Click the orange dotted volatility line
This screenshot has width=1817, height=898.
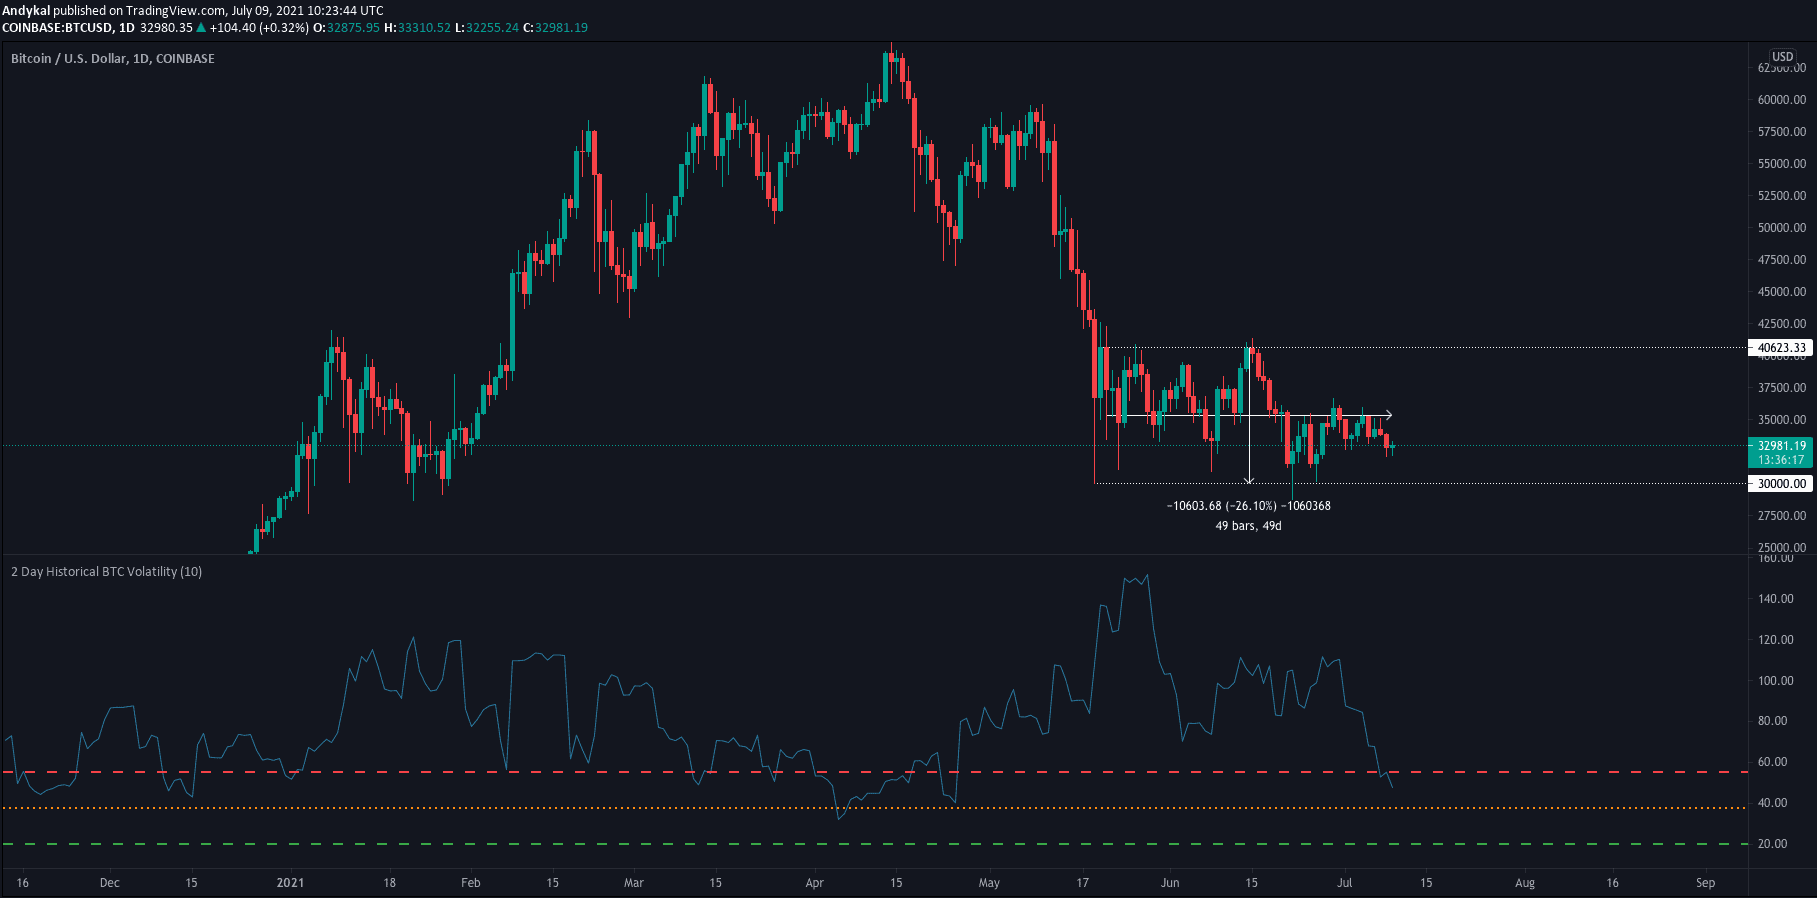pyautogui.click(x=600, y=808)
